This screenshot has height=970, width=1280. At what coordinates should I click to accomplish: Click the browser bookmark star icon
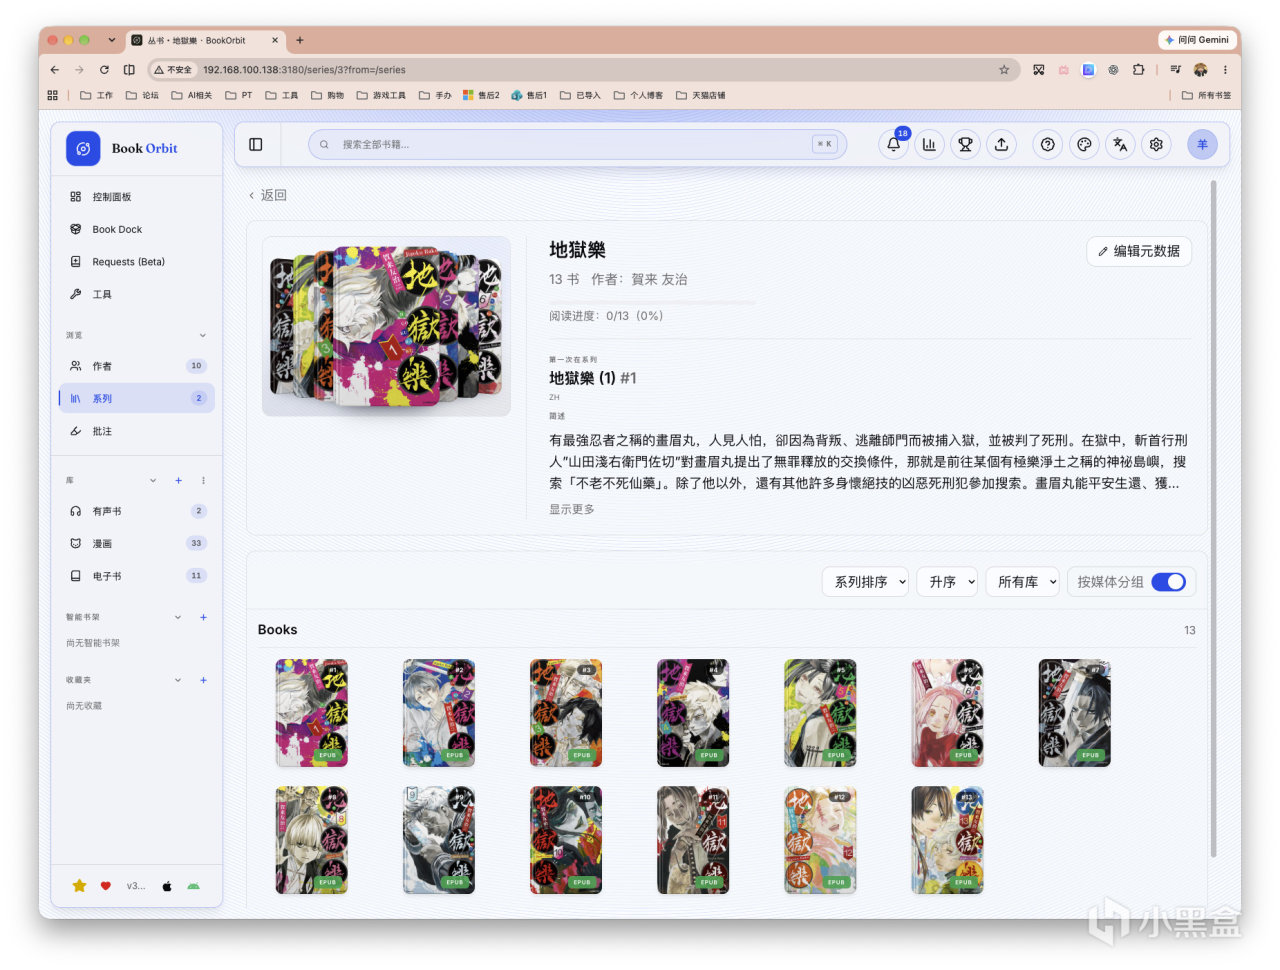click(1004, 70)
